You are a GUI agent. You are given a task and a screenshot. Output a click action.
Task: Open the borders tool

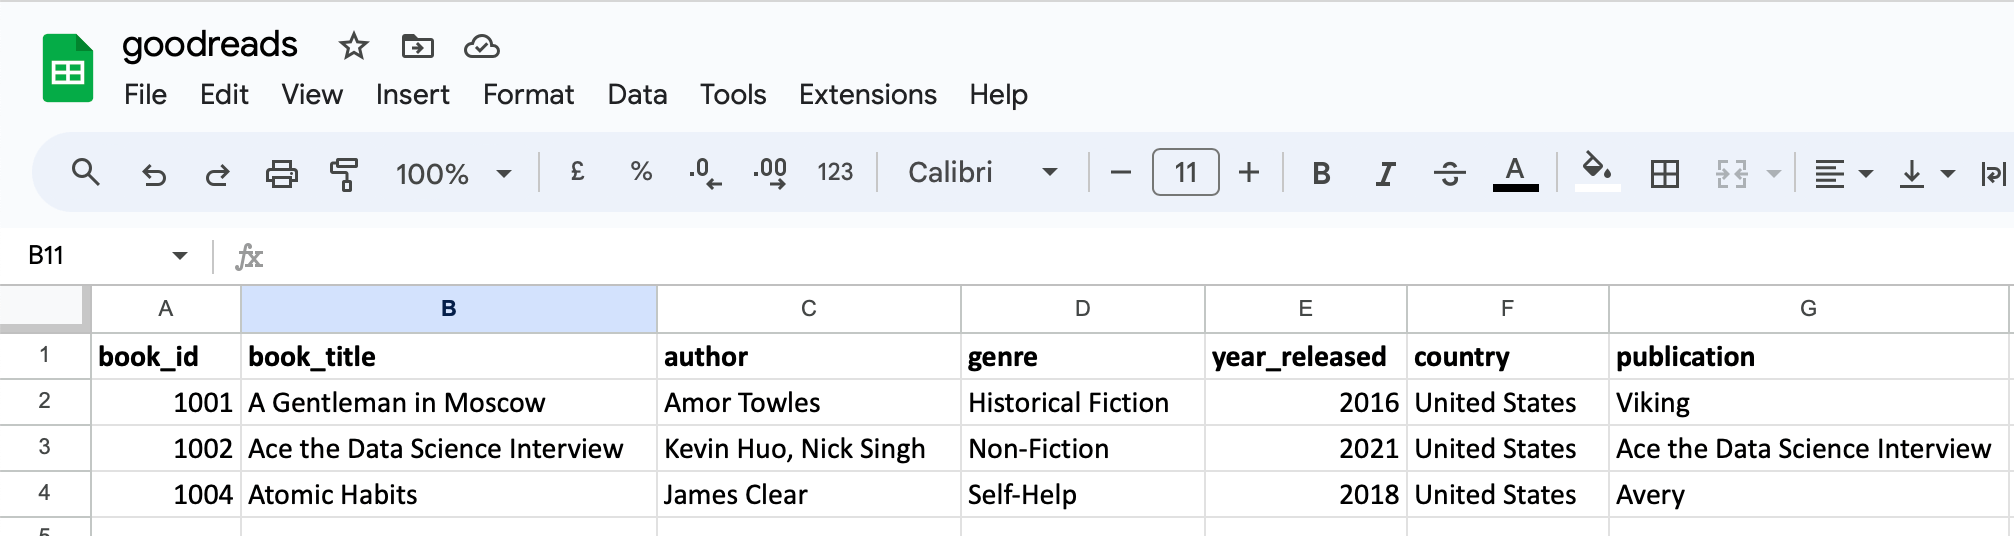pos(1664,174)
